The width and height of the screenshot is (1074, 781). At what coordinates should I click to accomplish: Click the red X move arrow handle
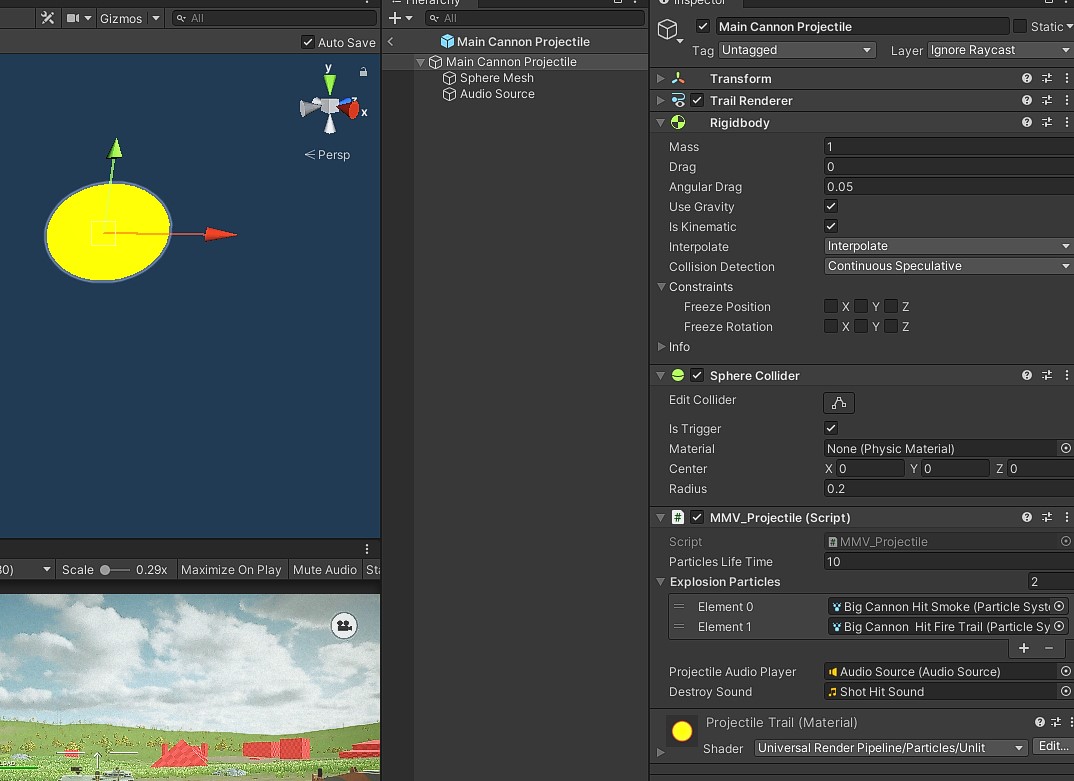221,234
